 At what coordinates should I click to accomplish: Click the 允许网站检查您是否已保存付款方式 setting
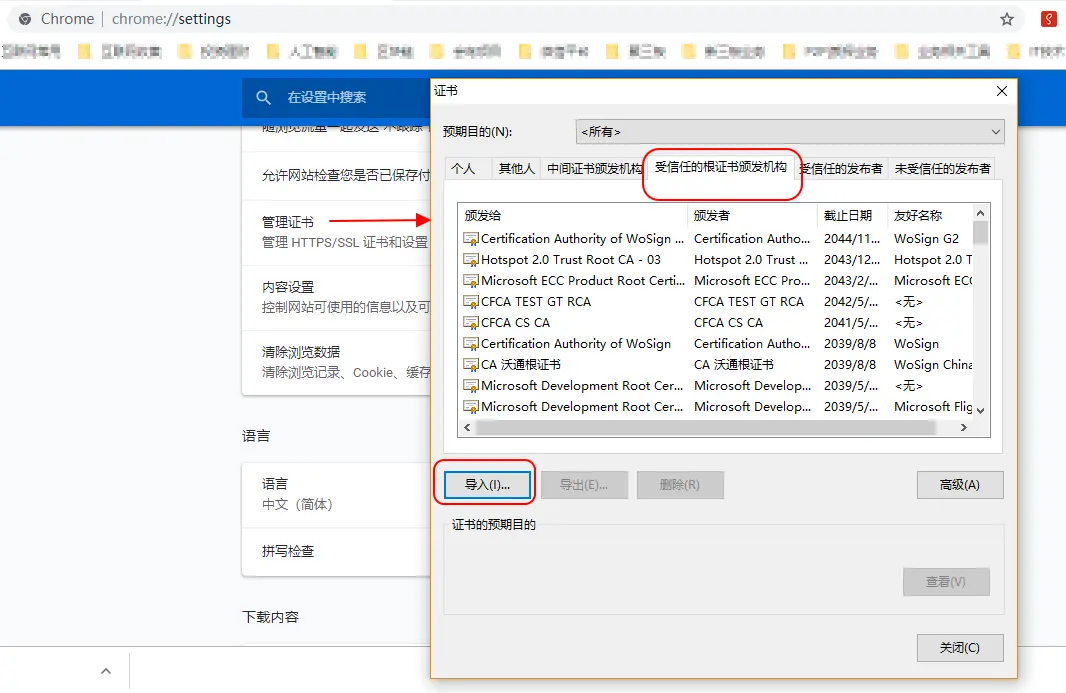pos(337,175)
